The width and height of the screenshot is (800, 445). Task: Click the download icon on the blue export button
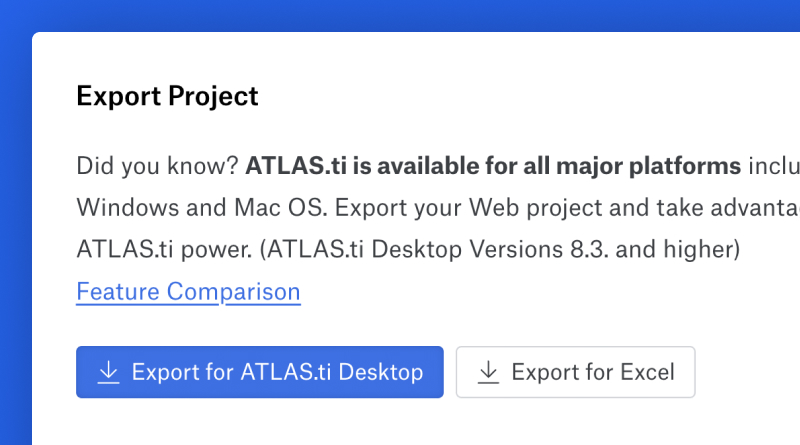108,373
